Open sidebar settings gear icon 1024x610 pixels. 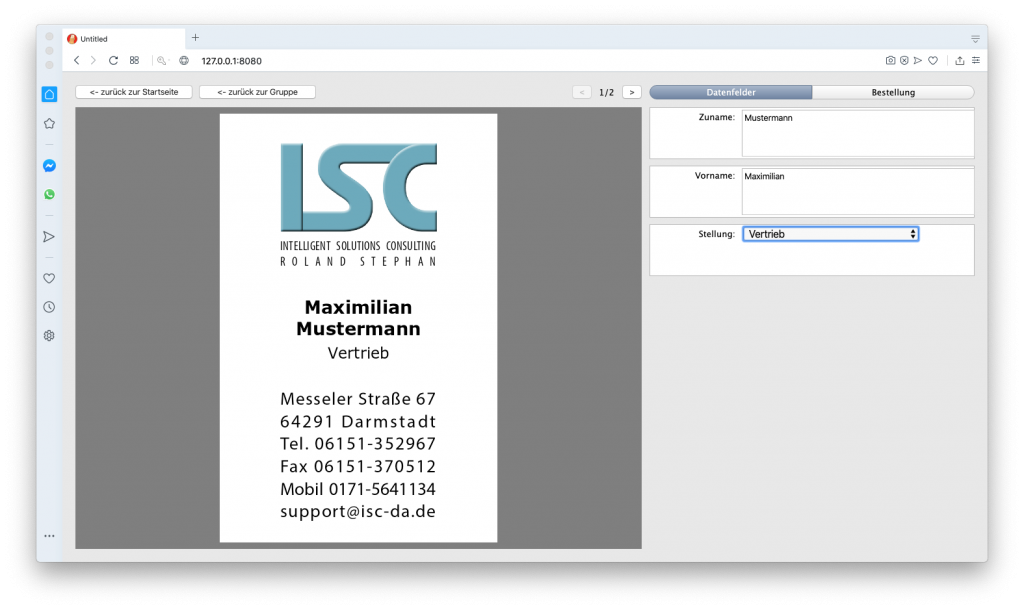tap(49, 336)
